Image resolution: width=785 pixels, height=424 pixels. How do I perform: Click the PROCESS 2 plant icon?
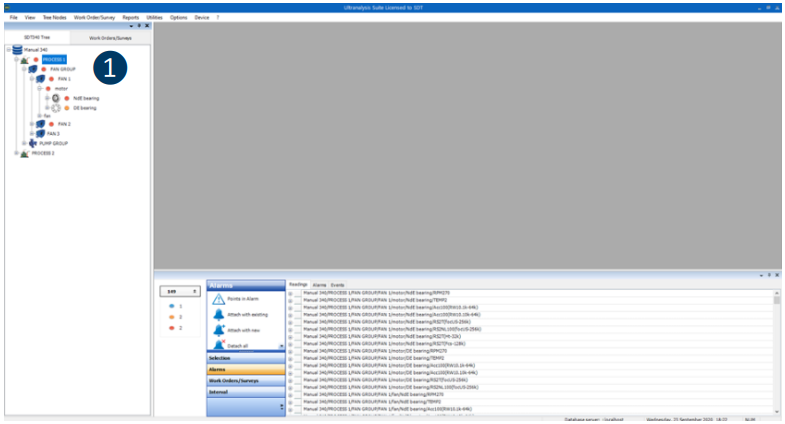point(24,153)
